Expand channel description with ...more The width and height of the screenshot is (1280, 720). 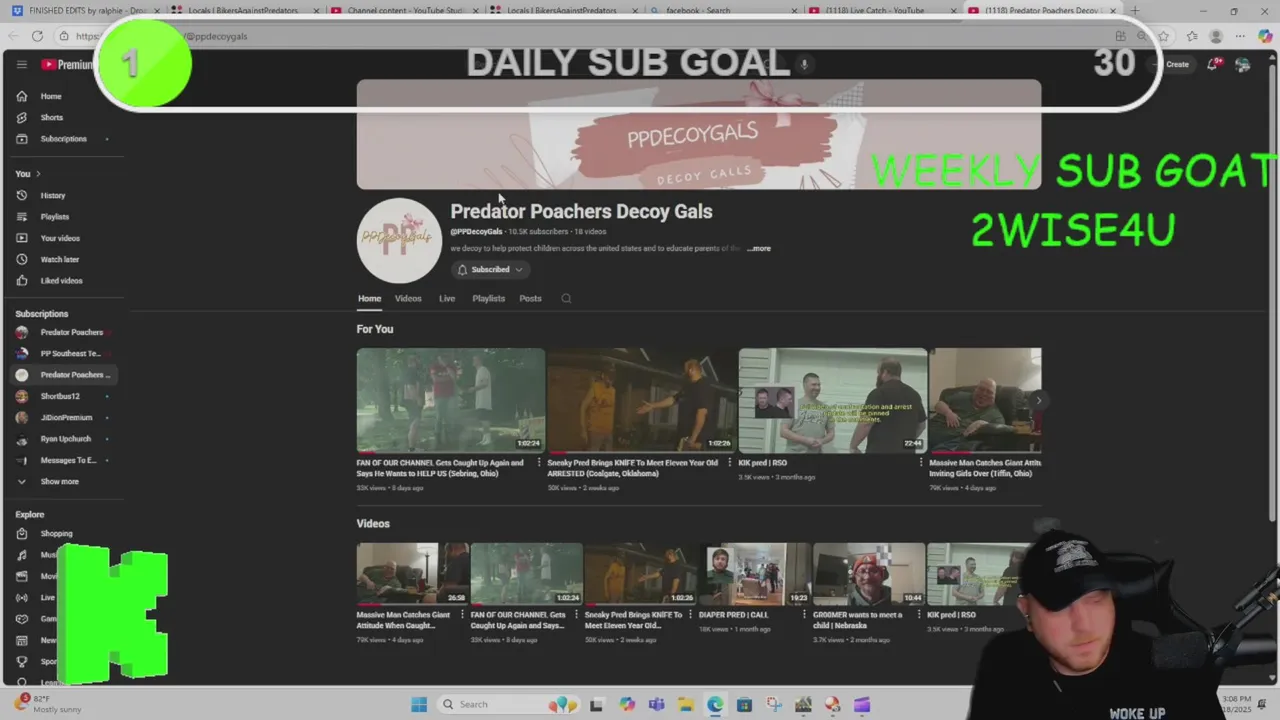click(x=760, y=248)
